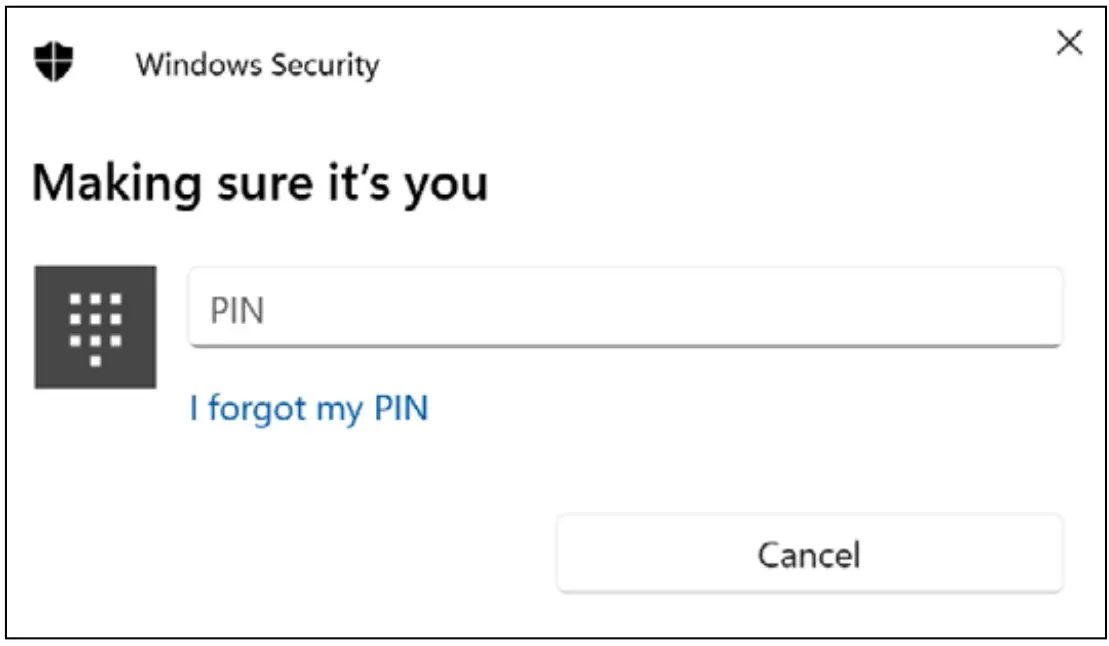This screenshot has width=1109, height=646.
Task: Place cursor in the field labeled PIN
Action: click(624, 310)
